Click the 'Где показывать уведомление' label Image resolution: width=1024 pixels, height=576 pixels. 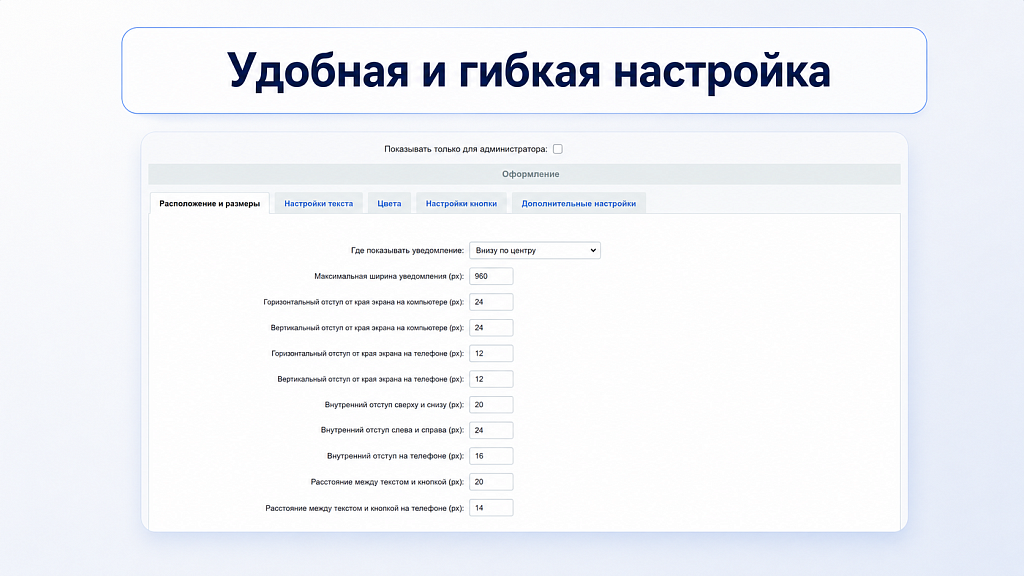pyautogui.click(x=408, y=250)
